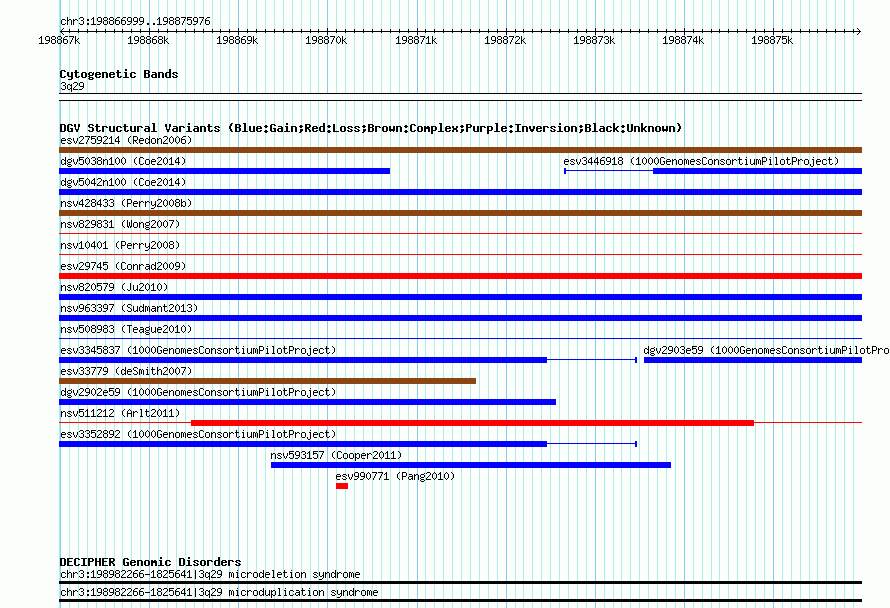Screen dimensions: 890x608
Task: Click the 3q29 cytogenetic band label
Action: tap(72, 86)
